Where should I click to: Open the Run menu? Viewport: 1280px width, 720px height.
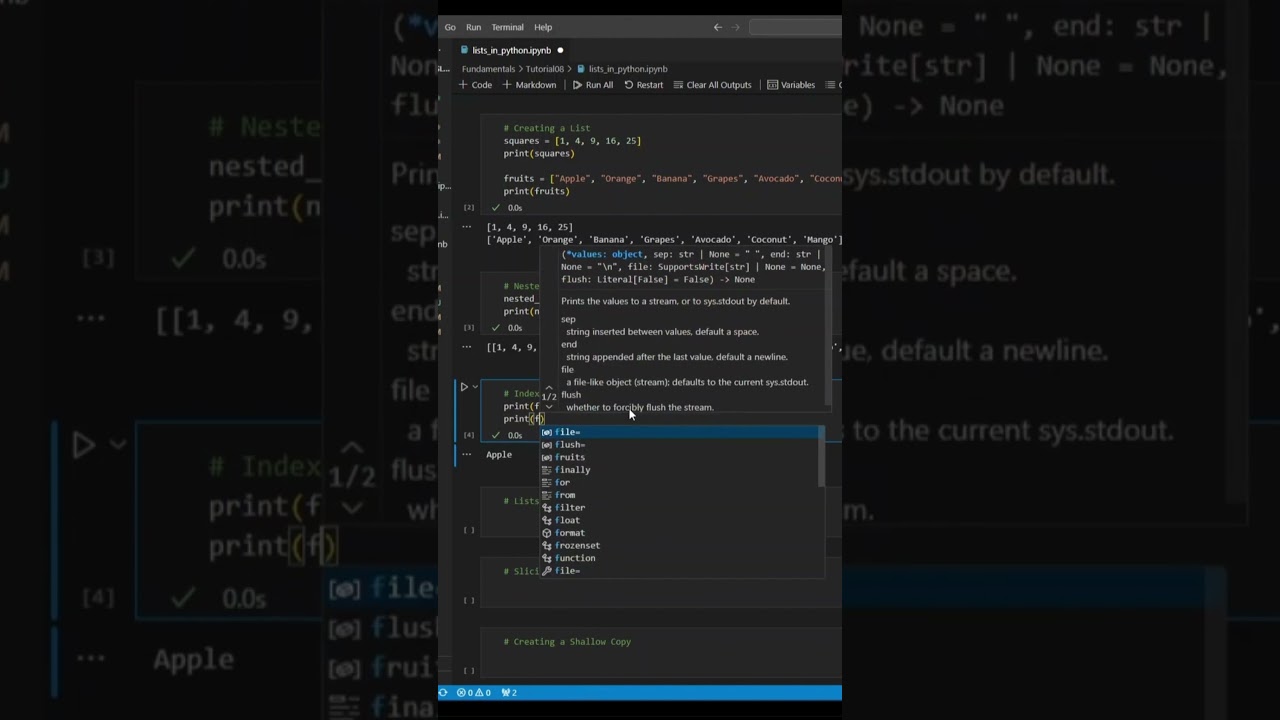(473, 27)
